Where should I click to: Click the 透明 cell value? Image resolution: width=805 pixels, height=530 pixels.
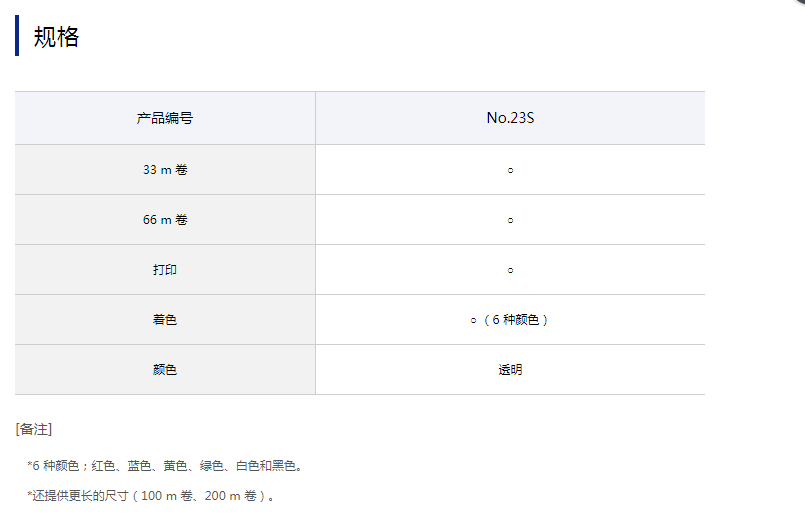[x=510, y=370]
